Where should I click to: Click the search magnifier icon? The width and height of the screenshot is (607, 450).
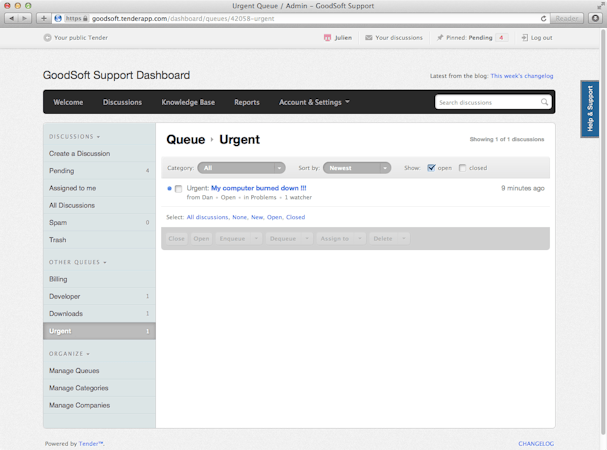[544, 102]
